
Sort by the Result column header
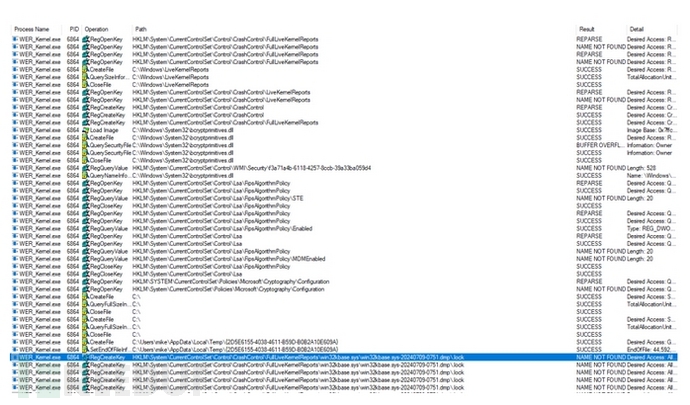pos(587,29)
